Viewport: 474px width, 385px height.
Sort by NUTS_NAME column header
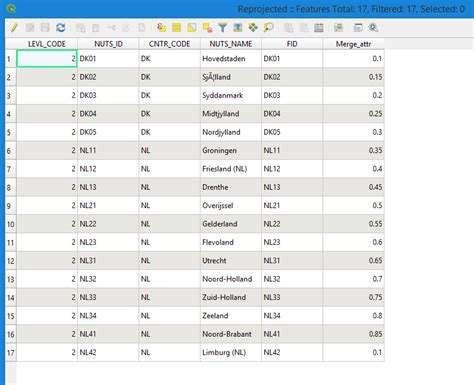point(231,44)
